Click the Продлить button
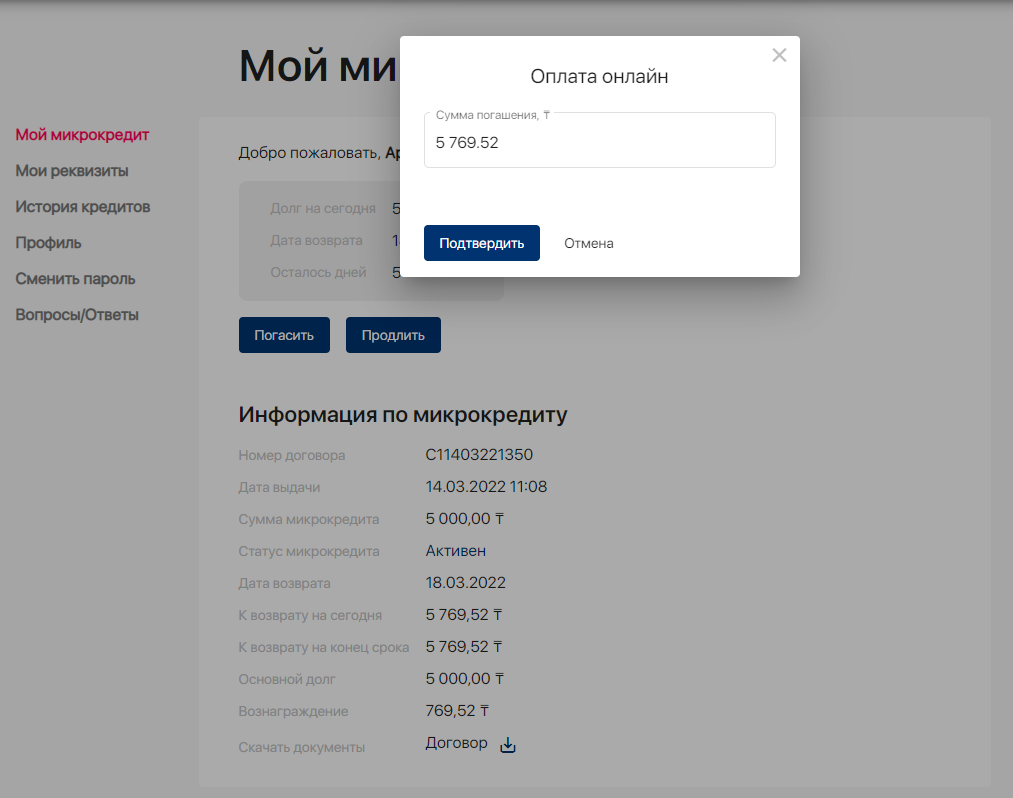The width and height of the screenshot is (1013, 798). [x=393, y=335]
